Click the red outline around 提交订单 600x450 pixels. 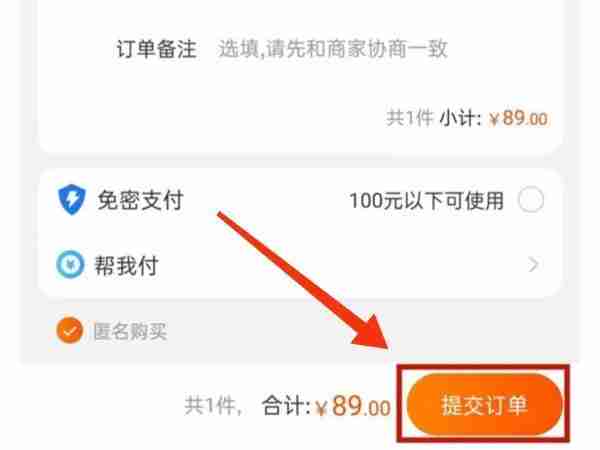click(484, 404)
